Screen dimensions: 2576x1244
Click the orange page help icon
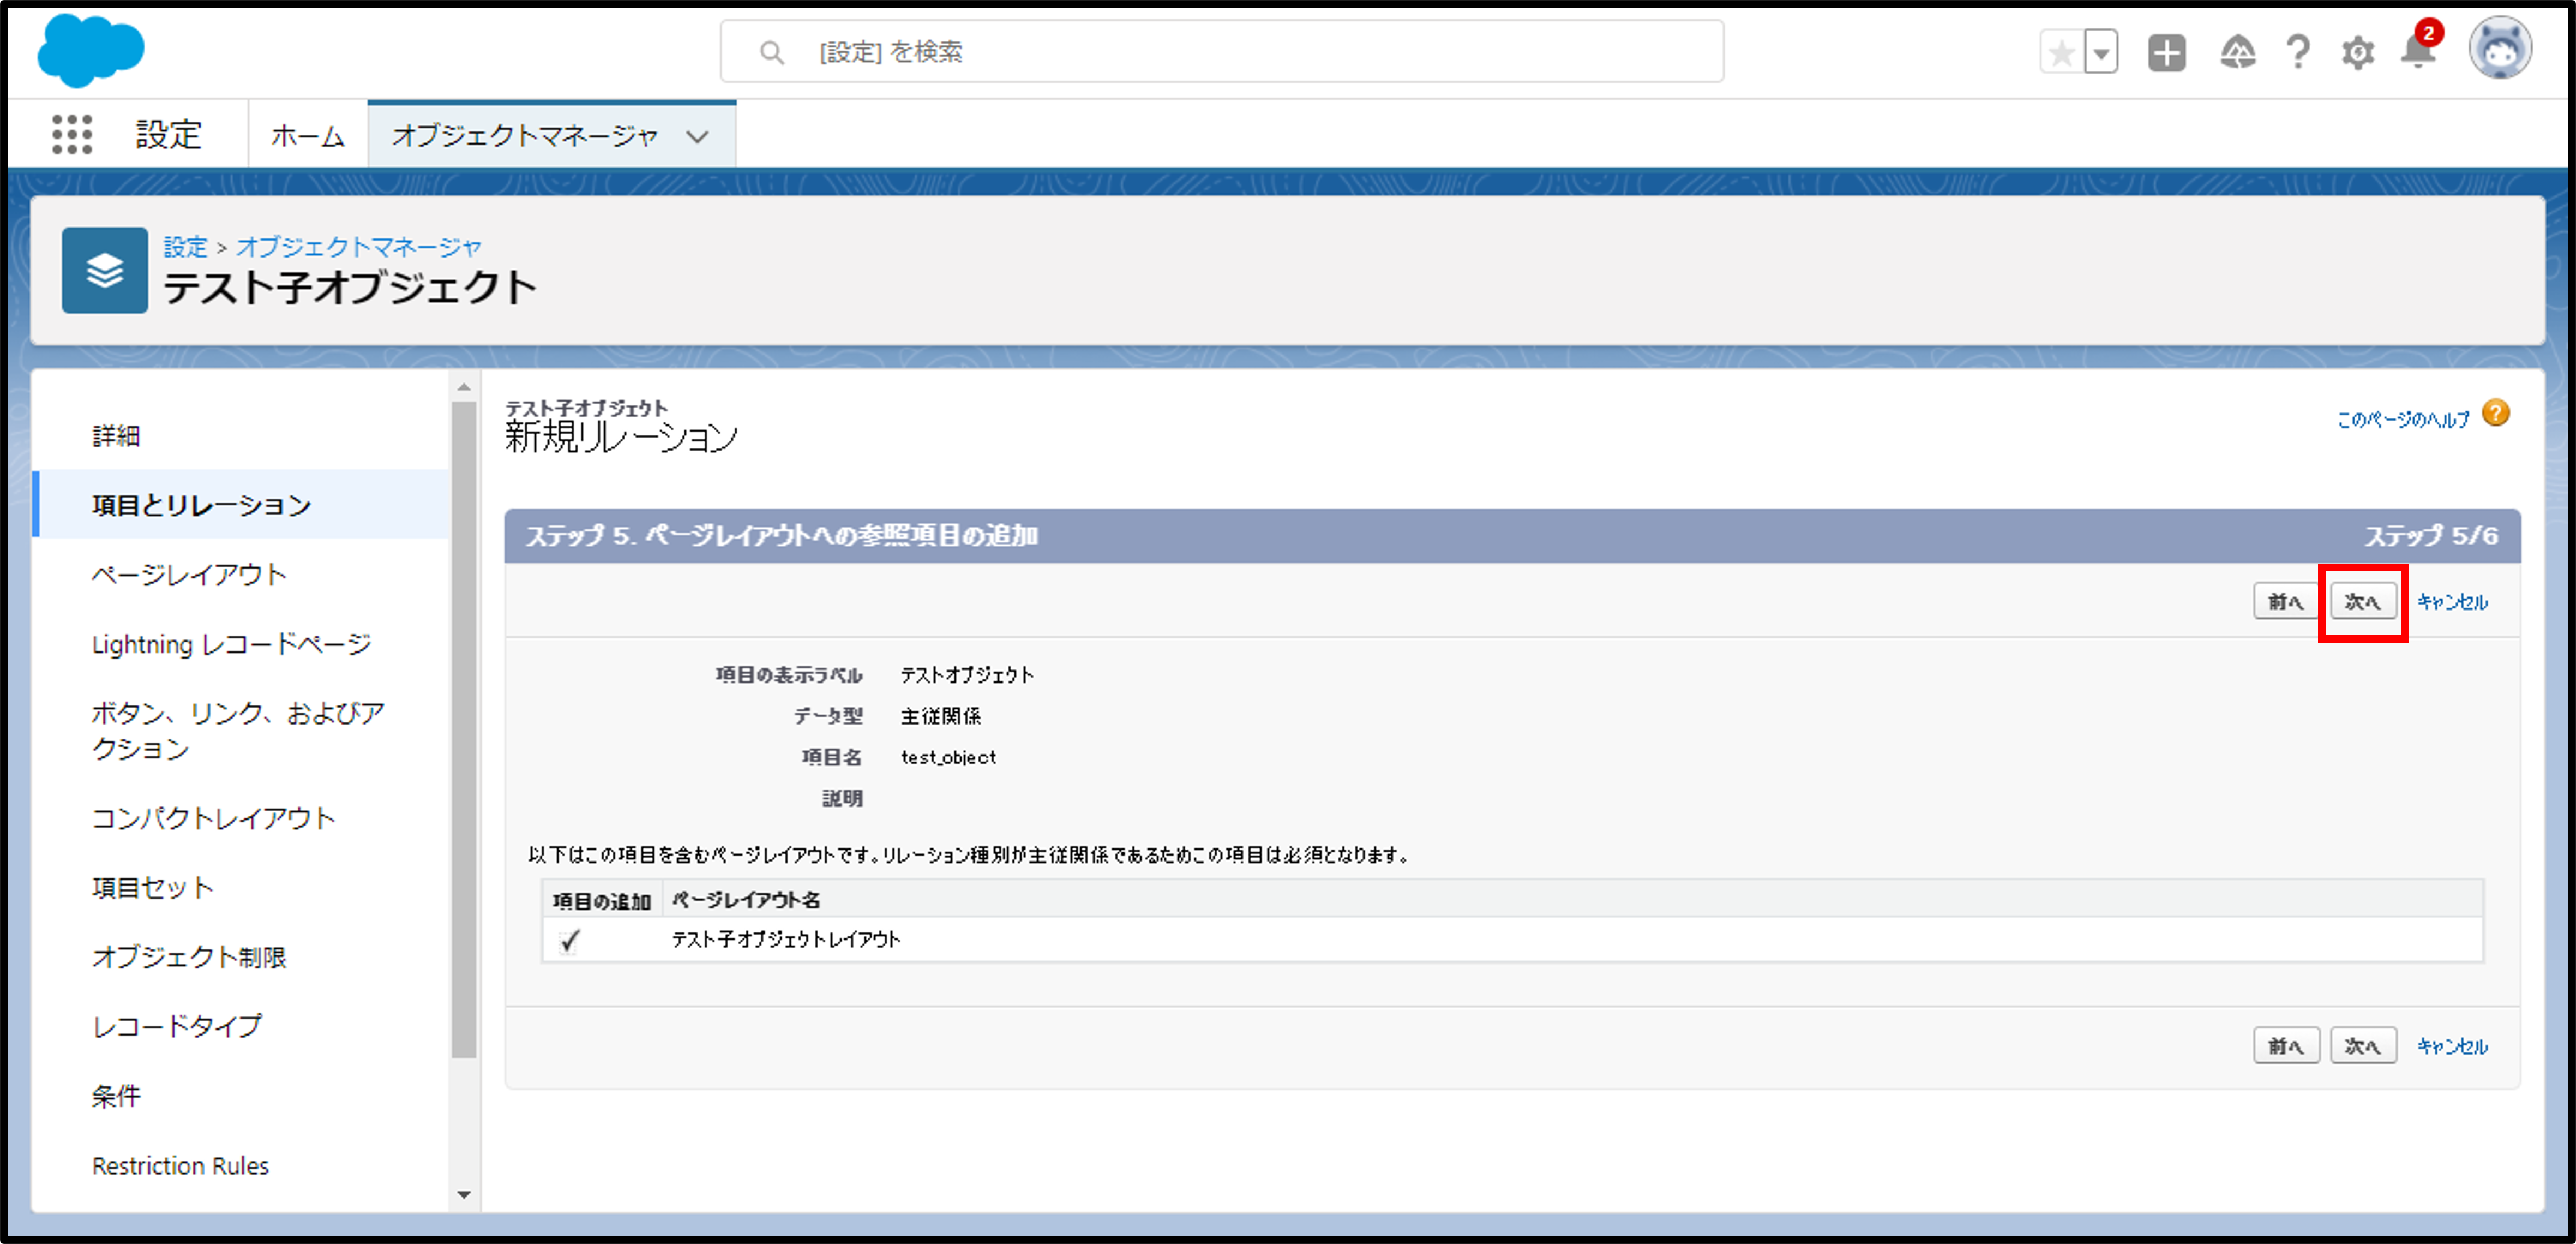2496,413
